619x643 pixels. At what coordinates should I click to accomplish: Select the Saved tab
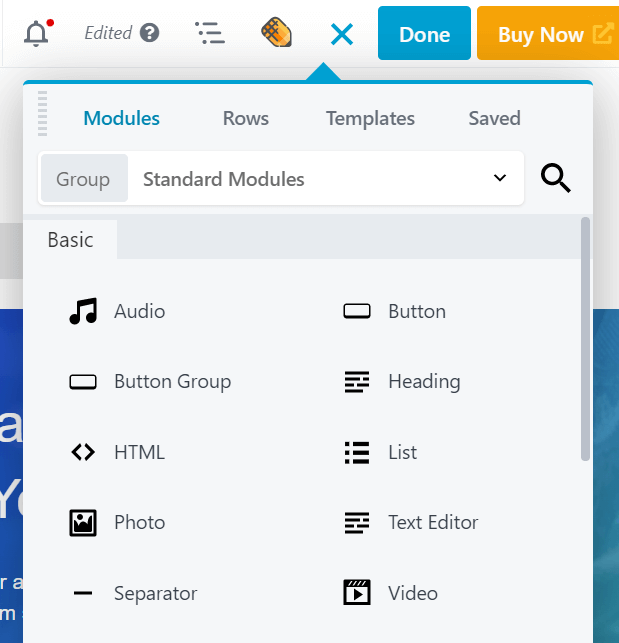click(x=494, y=118)
